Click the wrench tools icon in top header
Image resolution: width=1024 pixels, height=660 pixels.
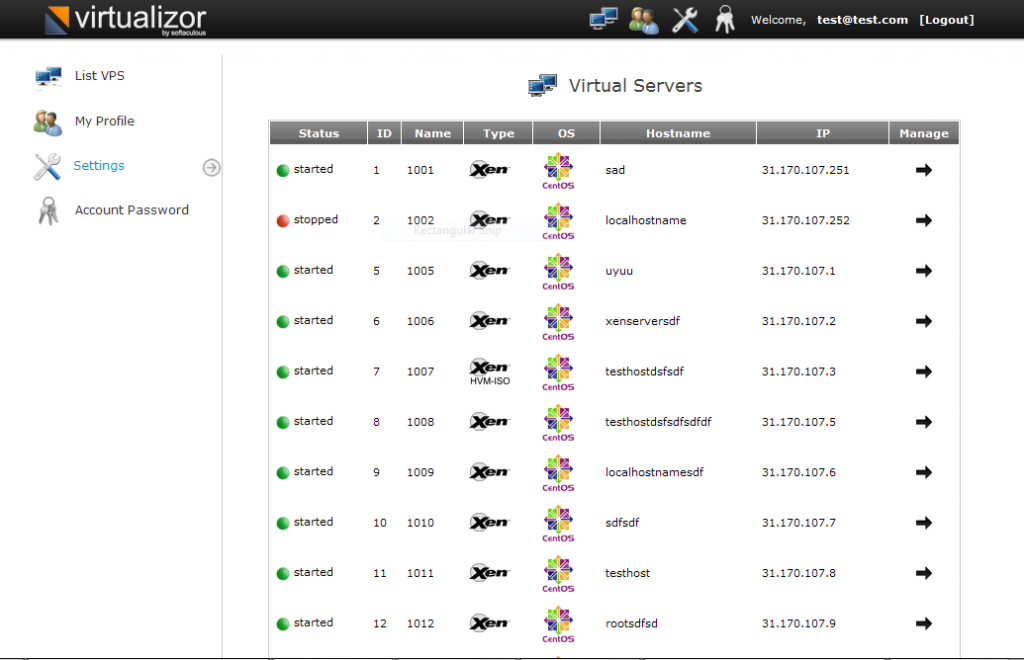coord(684,18)
